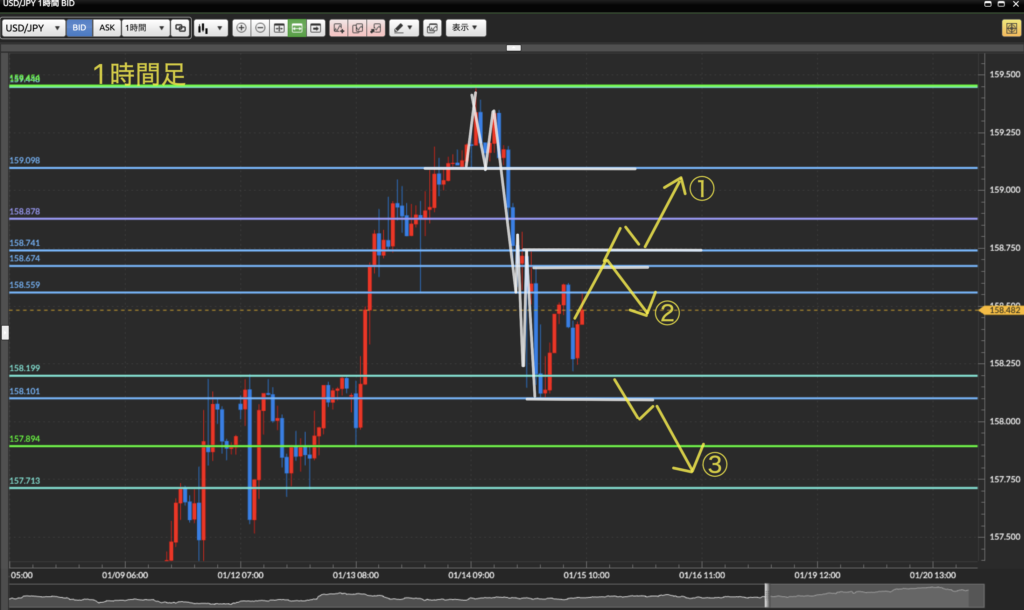Click the bottom navigator range slider handle
1024x610 pixels.
tap(767, 595)
